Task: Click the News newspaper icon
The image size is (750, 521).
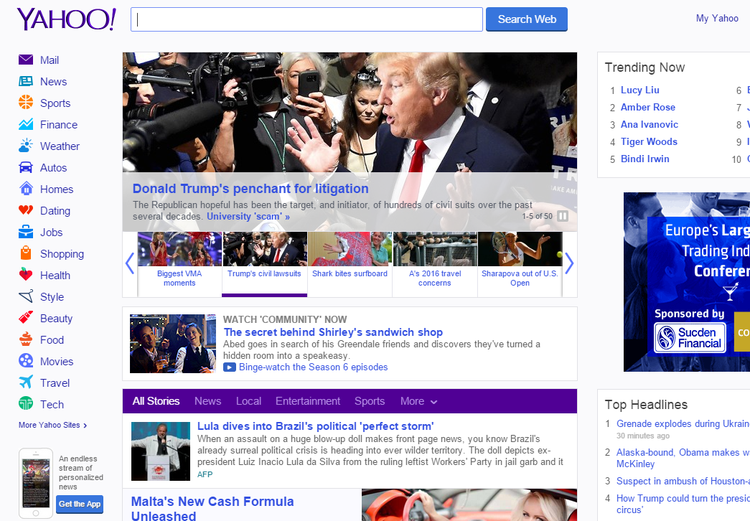Action: click(26, 81)
